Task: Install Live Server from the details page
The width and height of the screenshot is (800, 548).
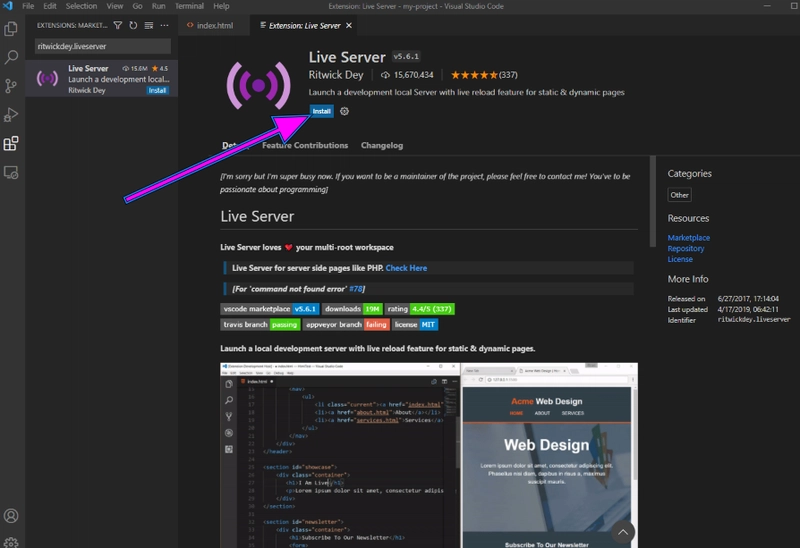Action: click(x=321, y=111)
